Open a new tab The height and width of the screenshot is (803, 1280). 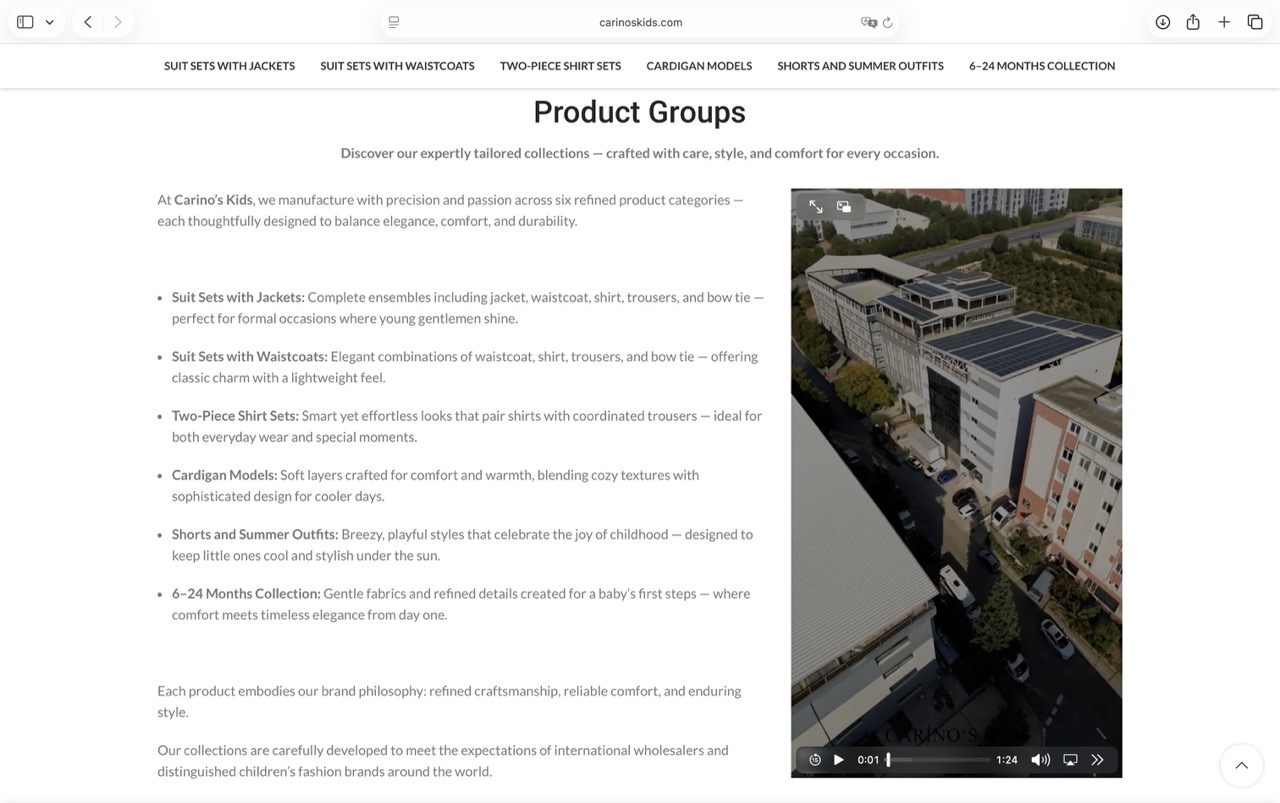(1224, 22)
